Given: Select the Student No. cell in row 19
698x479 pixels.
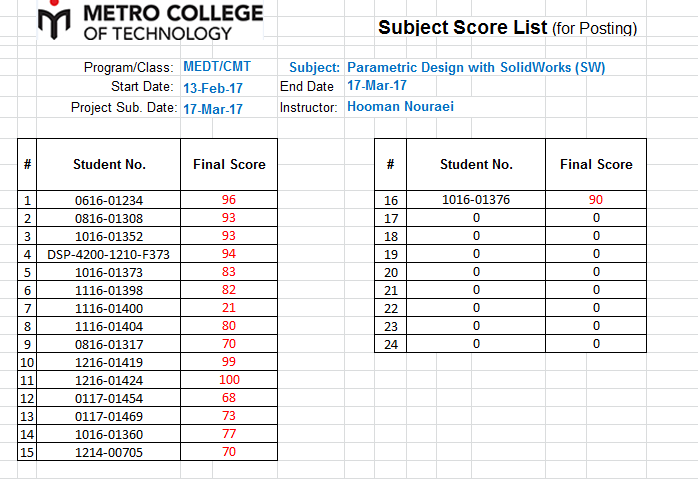Looking at the screenshot, I should click(x=476, y=254).
